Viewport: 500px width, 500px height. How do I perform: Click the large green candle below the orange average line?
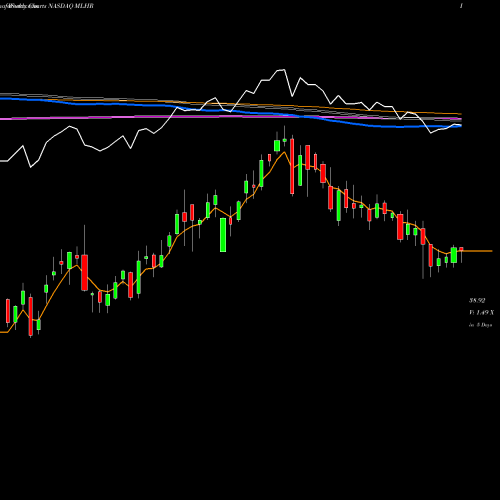pyautogui.click(x=223, y=235)
